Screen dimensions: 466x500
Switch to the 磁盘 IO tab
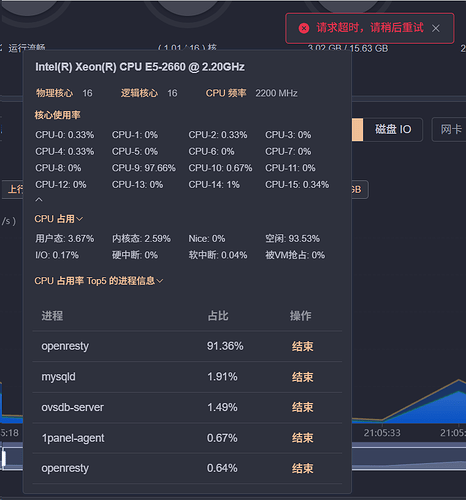393,129
